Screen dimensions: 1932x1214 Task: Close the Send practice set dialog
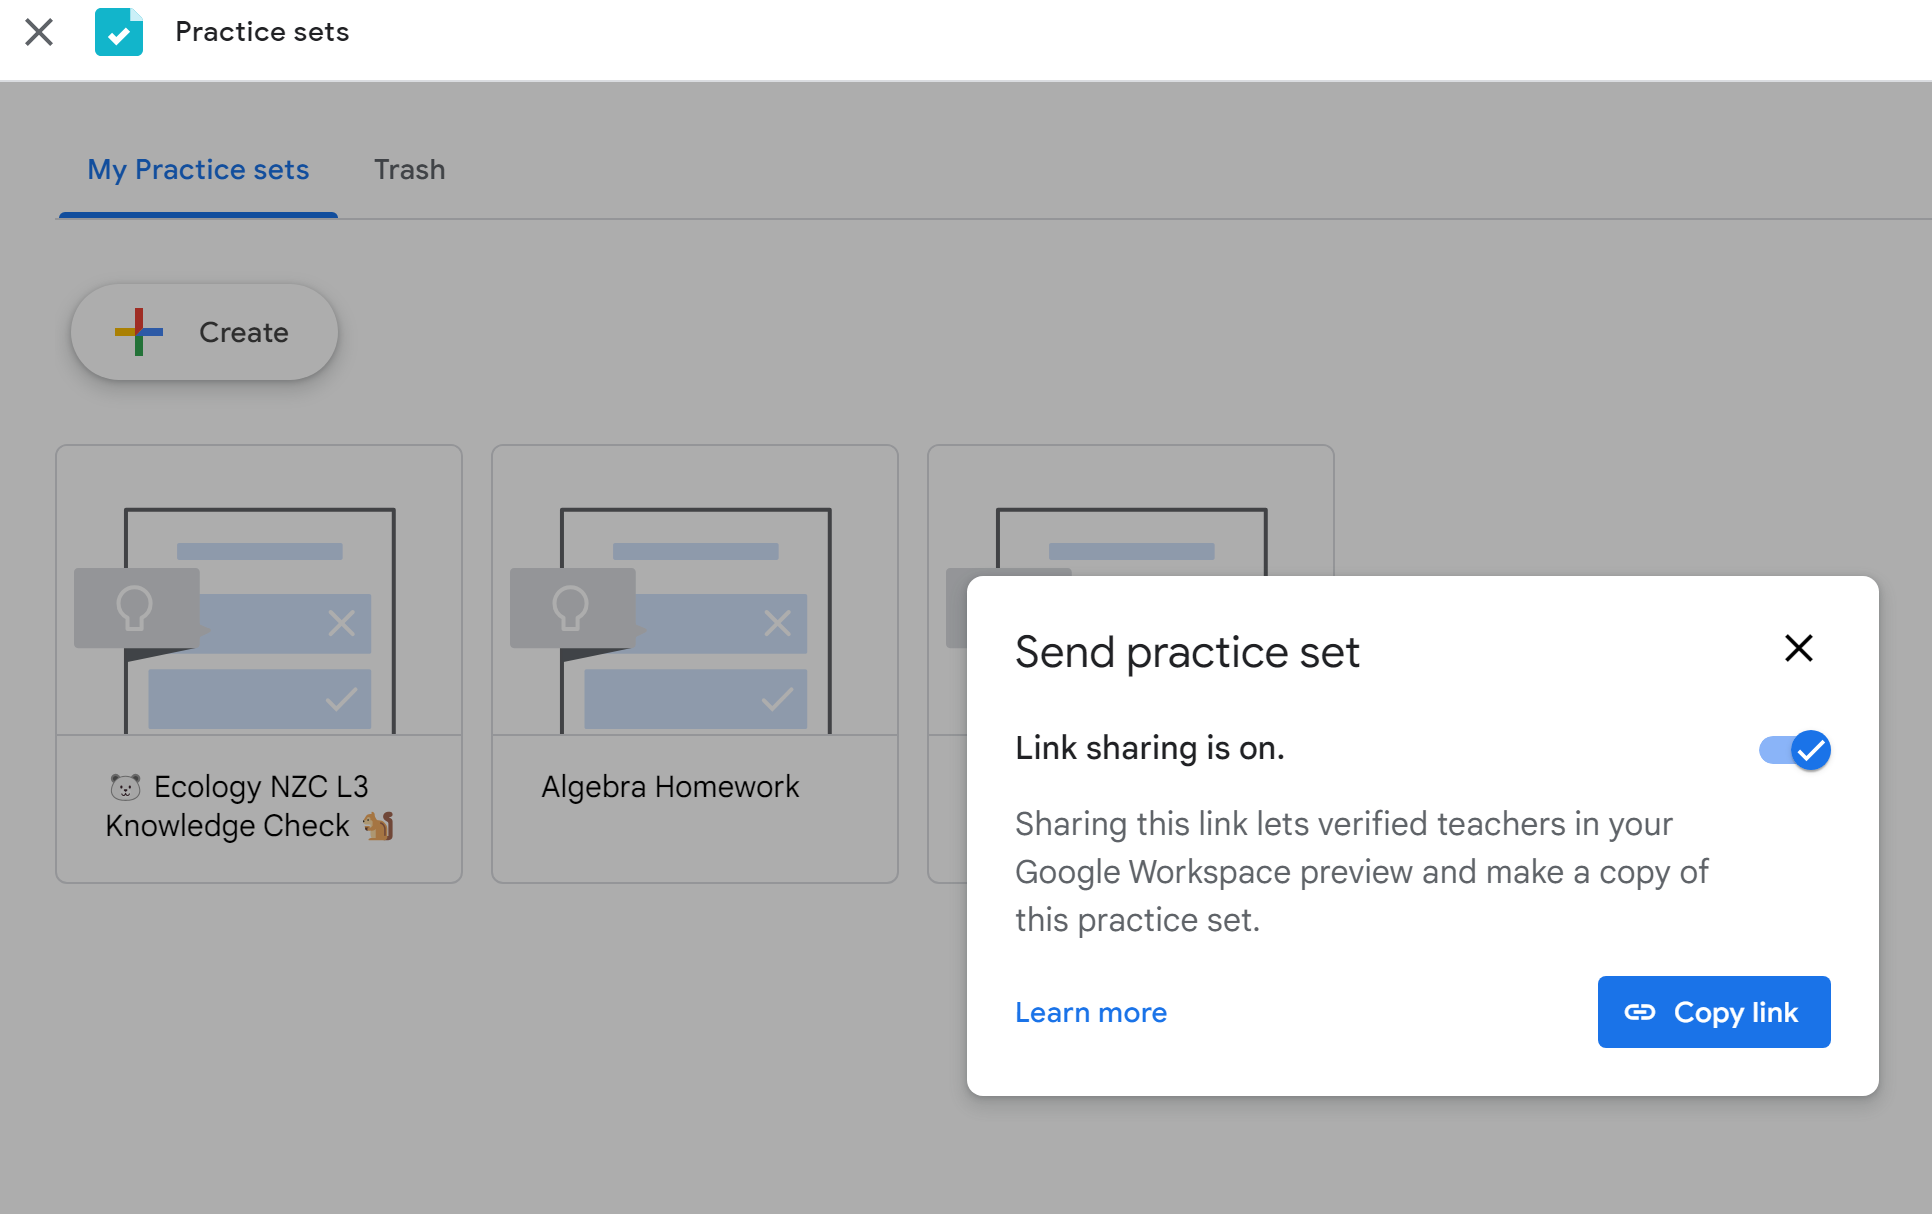point(1798,648)
